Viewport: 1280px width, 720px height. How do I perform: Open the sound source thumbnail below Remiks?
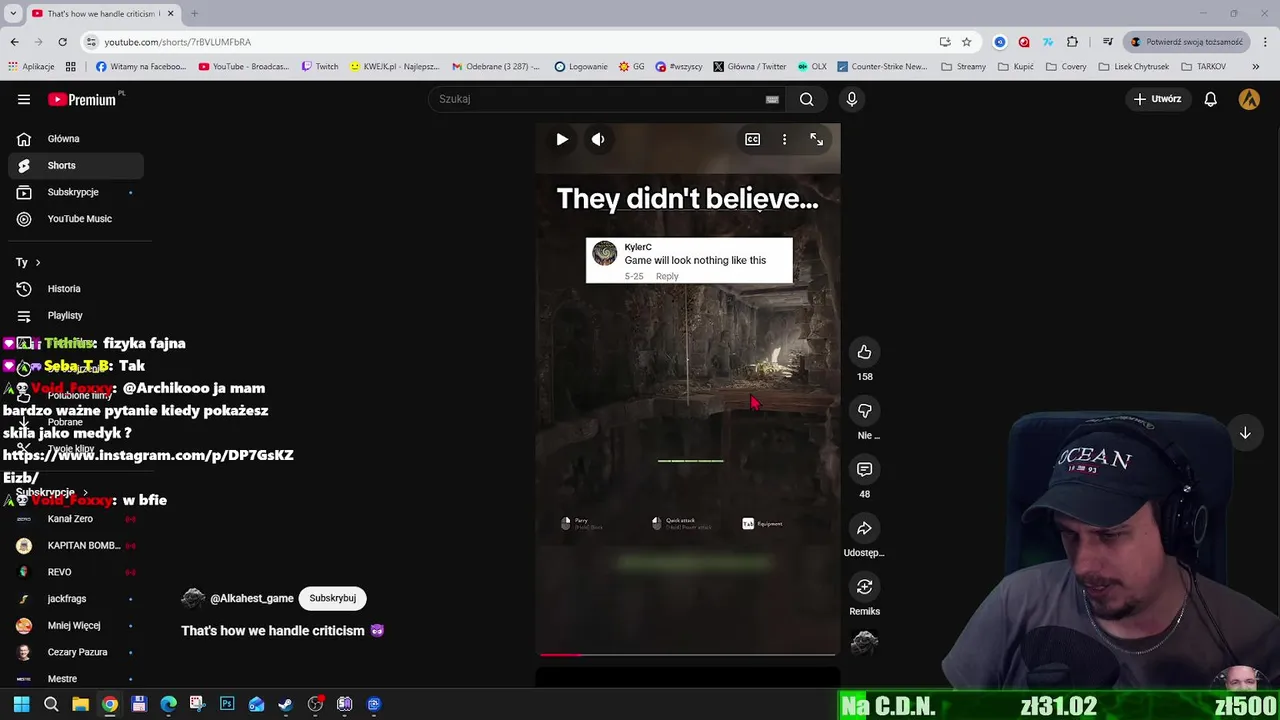(x=864, y=643)
